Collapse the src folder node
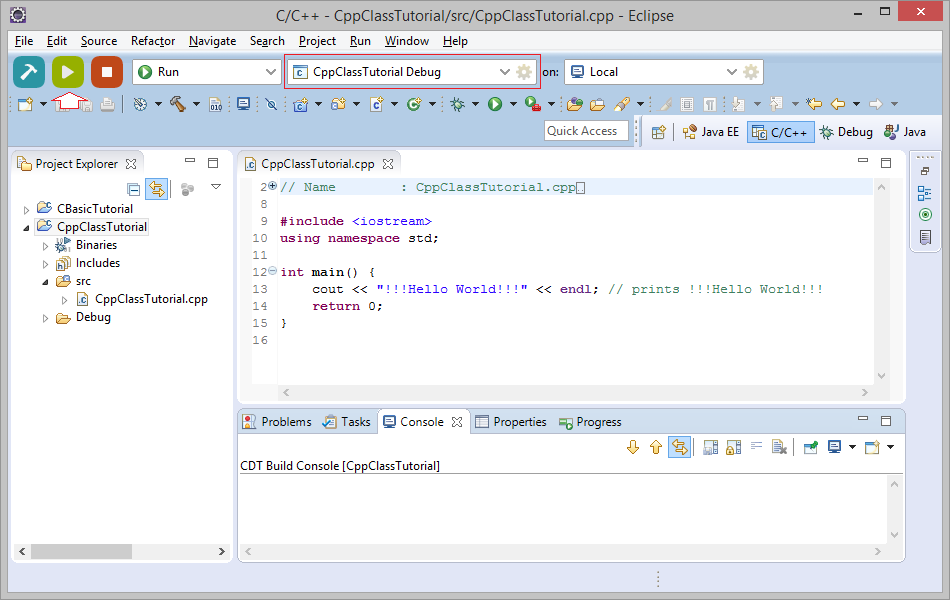The height and width of the screenshot is (600, 950). click(45, 282)
